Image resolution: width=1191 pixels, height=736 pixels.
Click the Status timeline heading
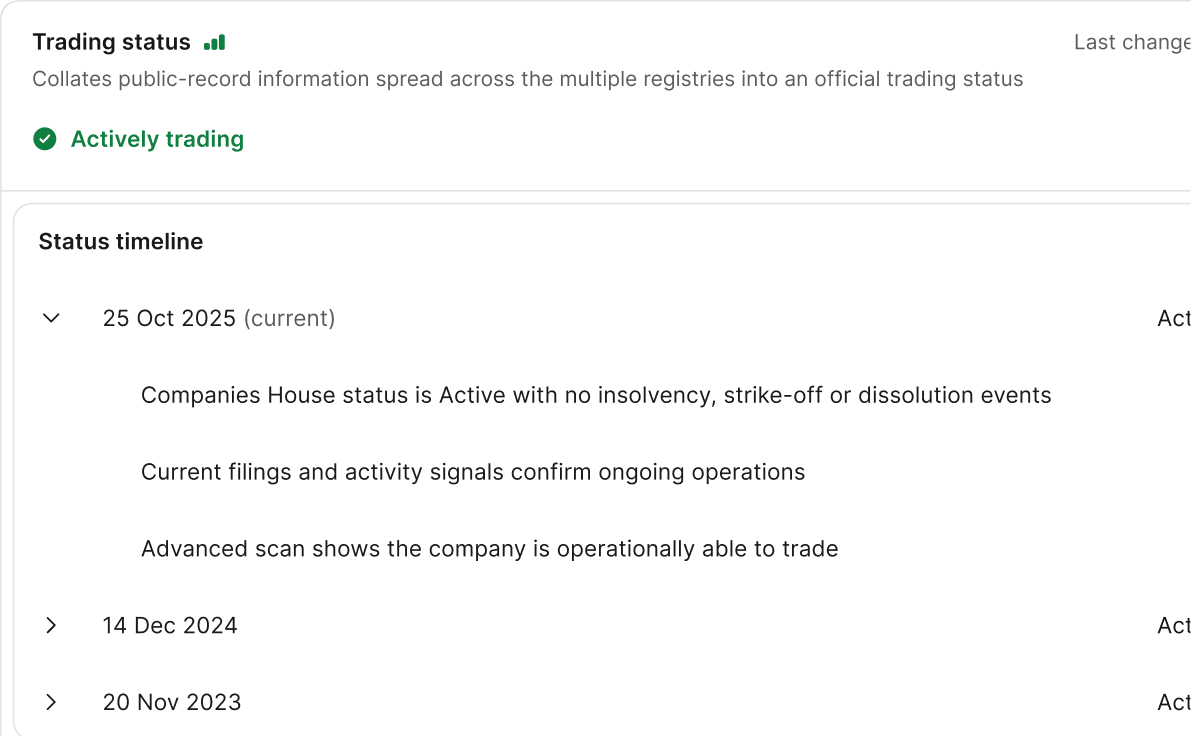[x=121, y=241]
